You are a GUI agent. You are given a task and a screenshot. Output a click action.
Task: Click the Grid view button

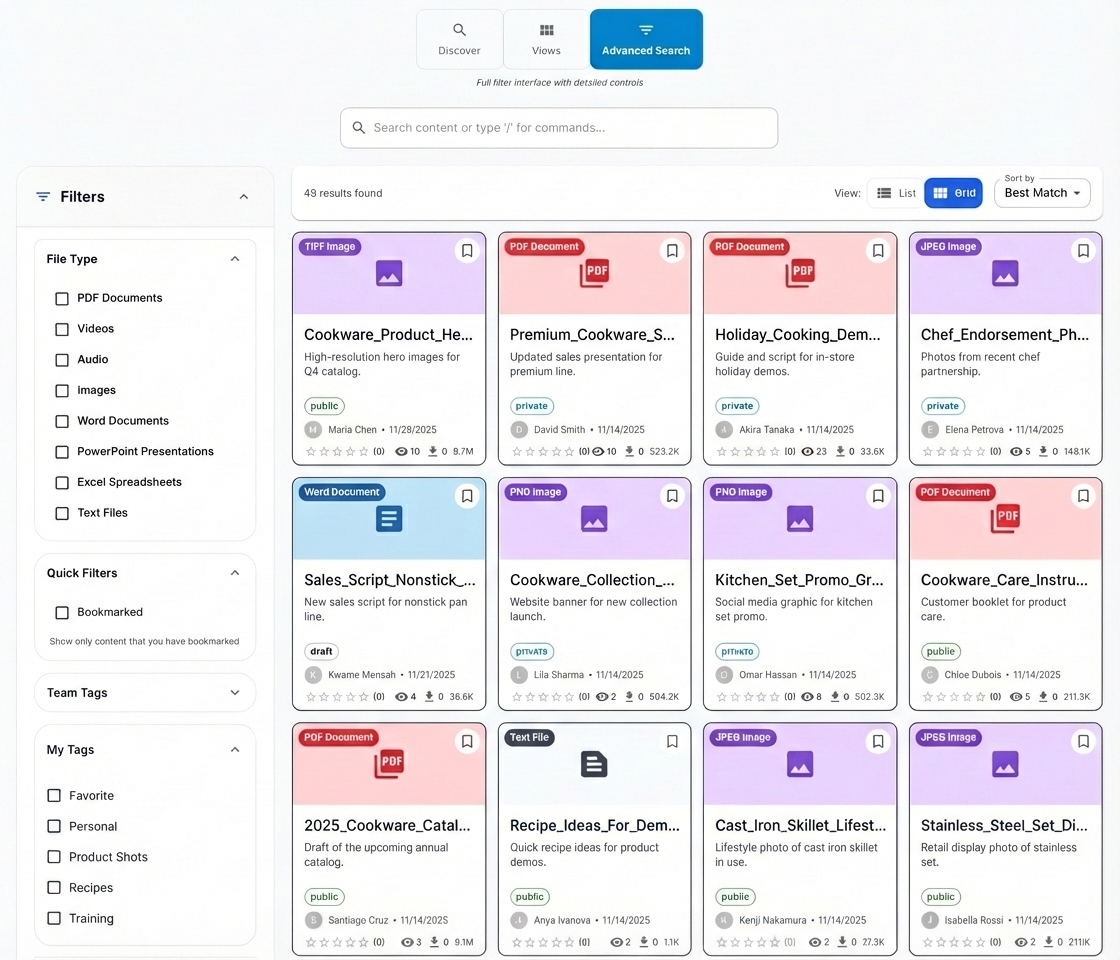[x=953, y=192]
